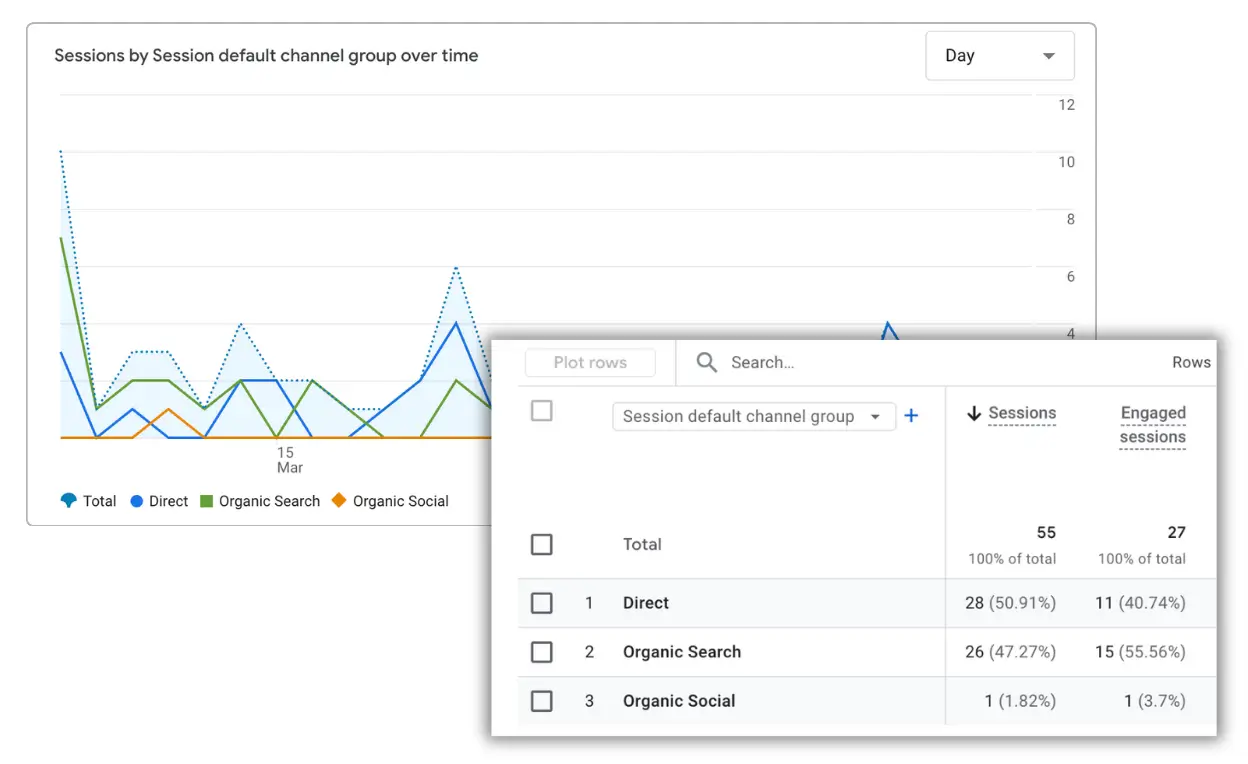Click the Organic Social row label

click(678, 701)
